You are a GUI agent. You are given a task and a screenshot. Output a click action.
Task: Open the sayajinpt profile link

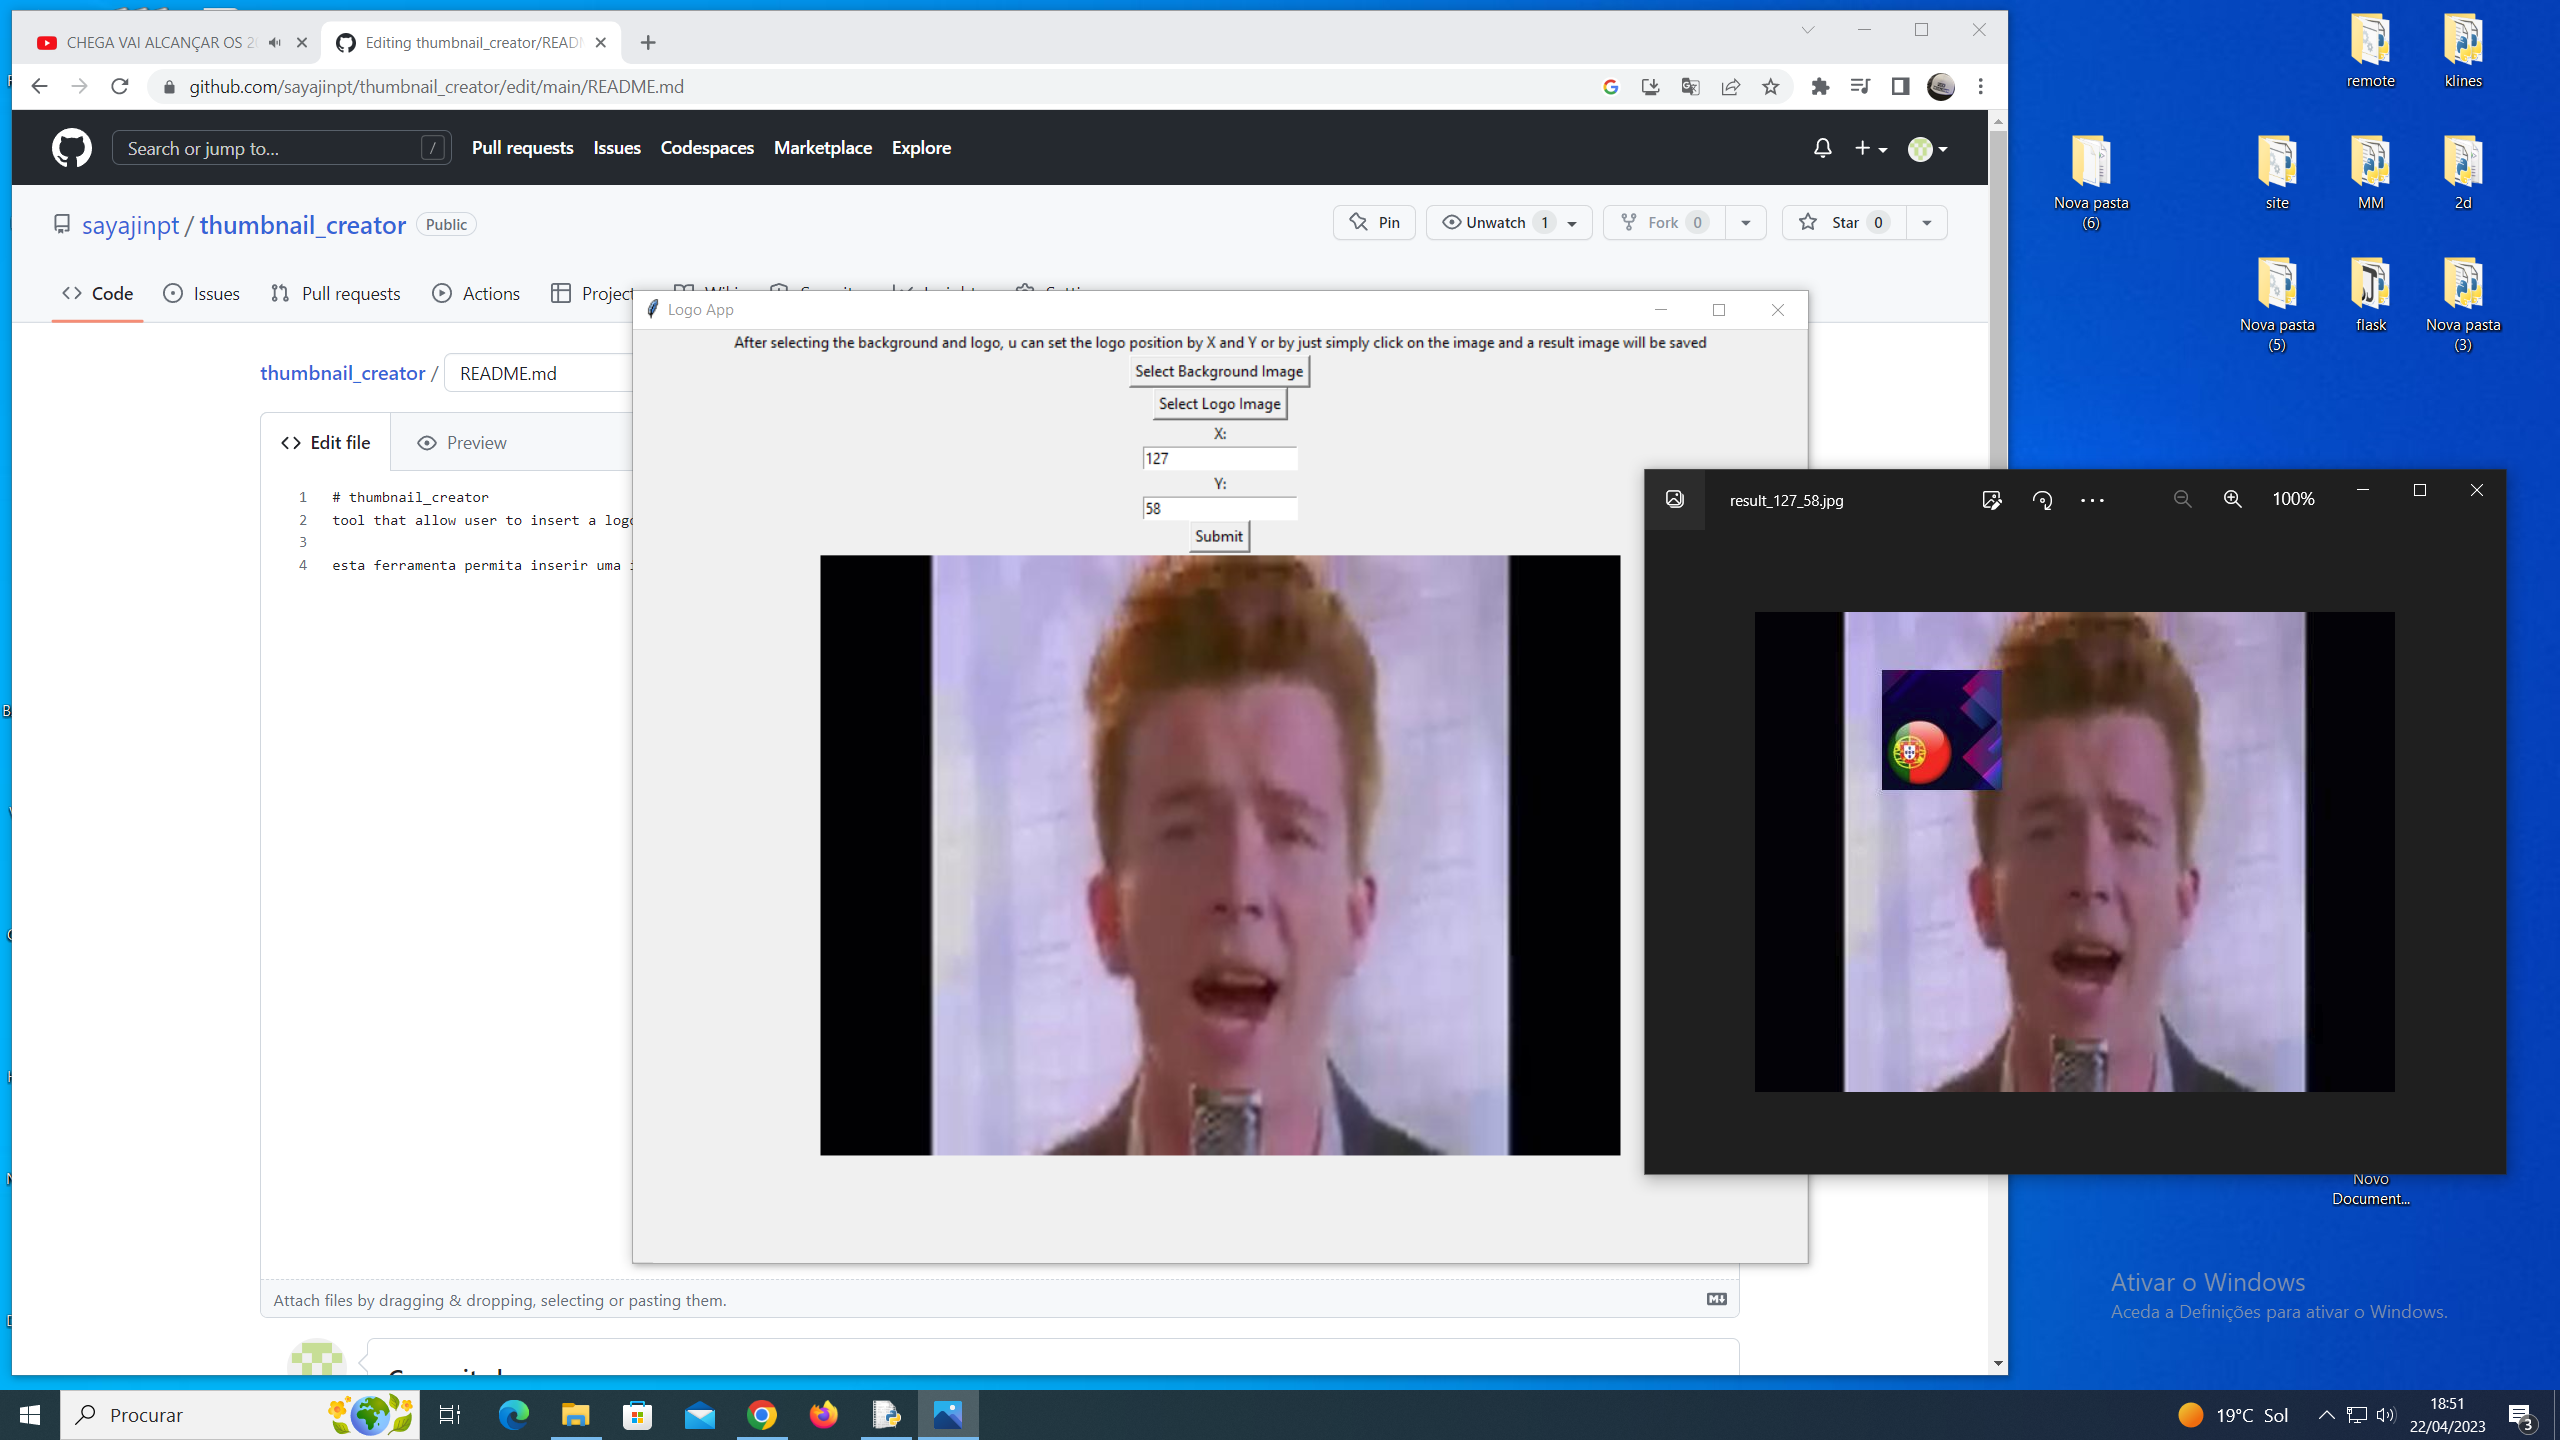click(130, 225)
